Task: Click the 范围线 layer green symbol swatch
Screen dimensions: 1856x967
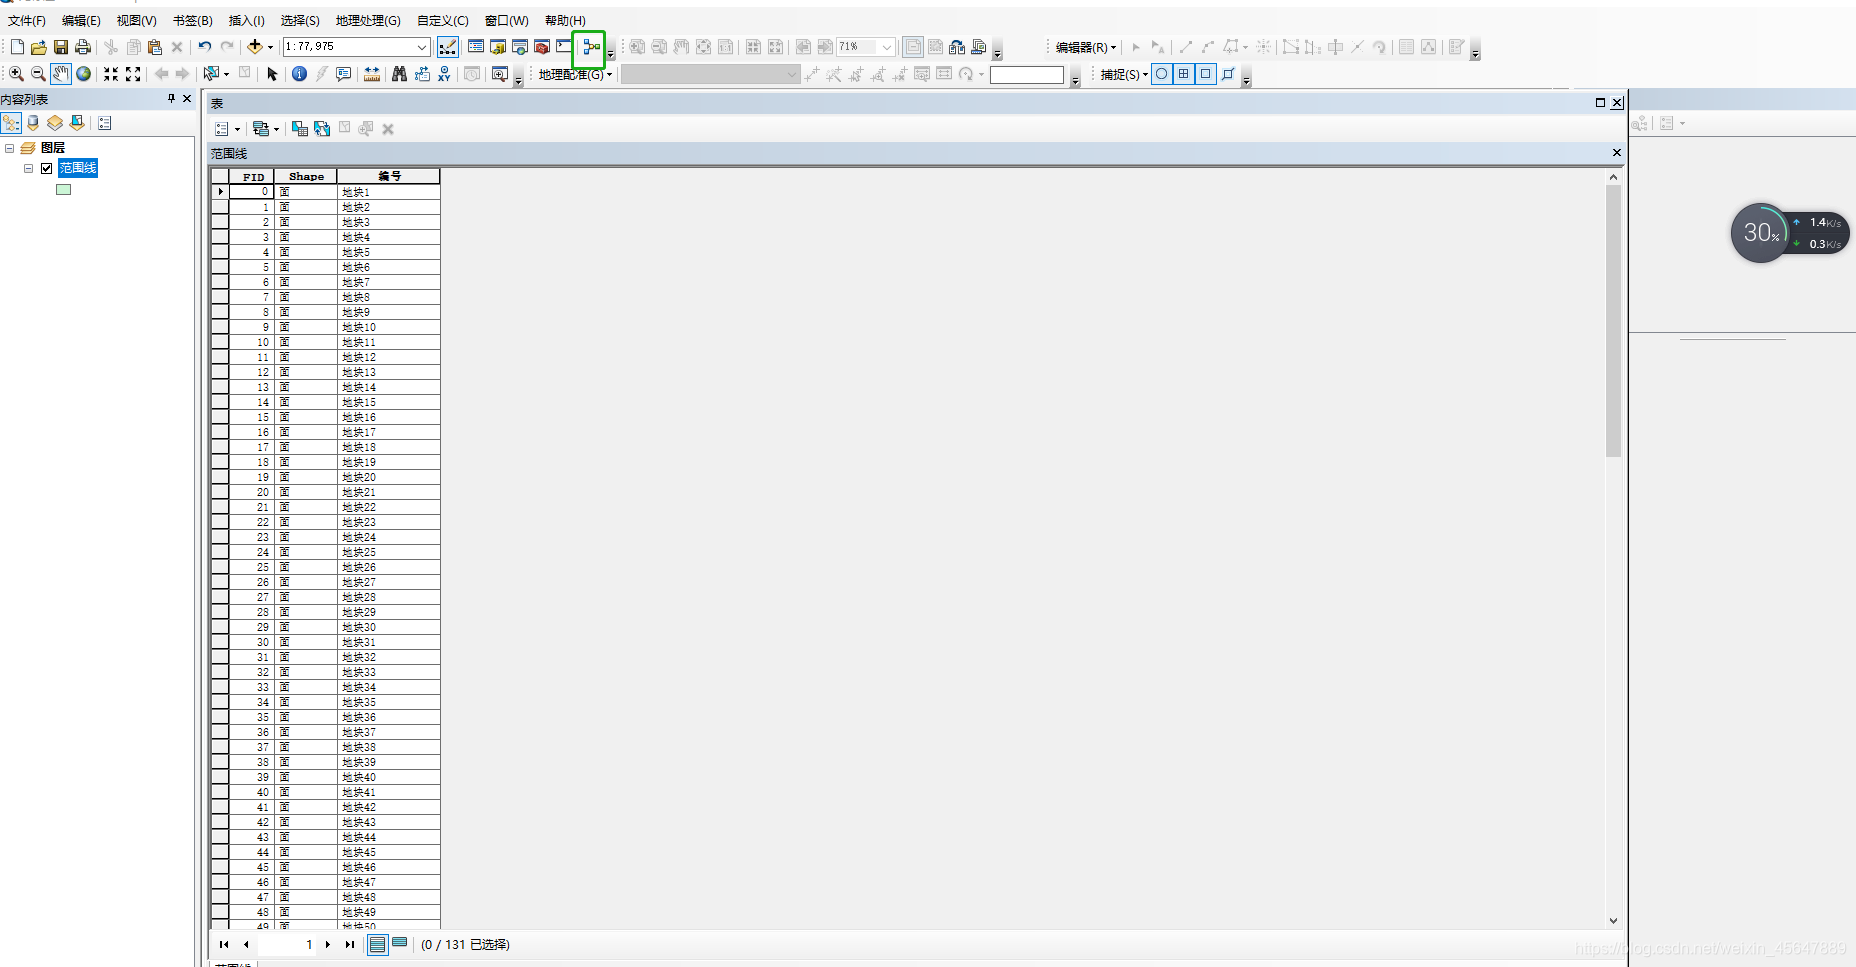Action: [63, 189]
